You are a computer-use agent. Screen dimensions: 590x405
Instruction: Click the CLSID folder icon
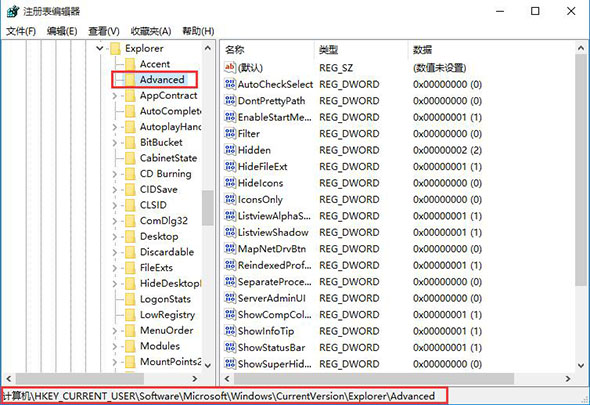click(130, 205)
